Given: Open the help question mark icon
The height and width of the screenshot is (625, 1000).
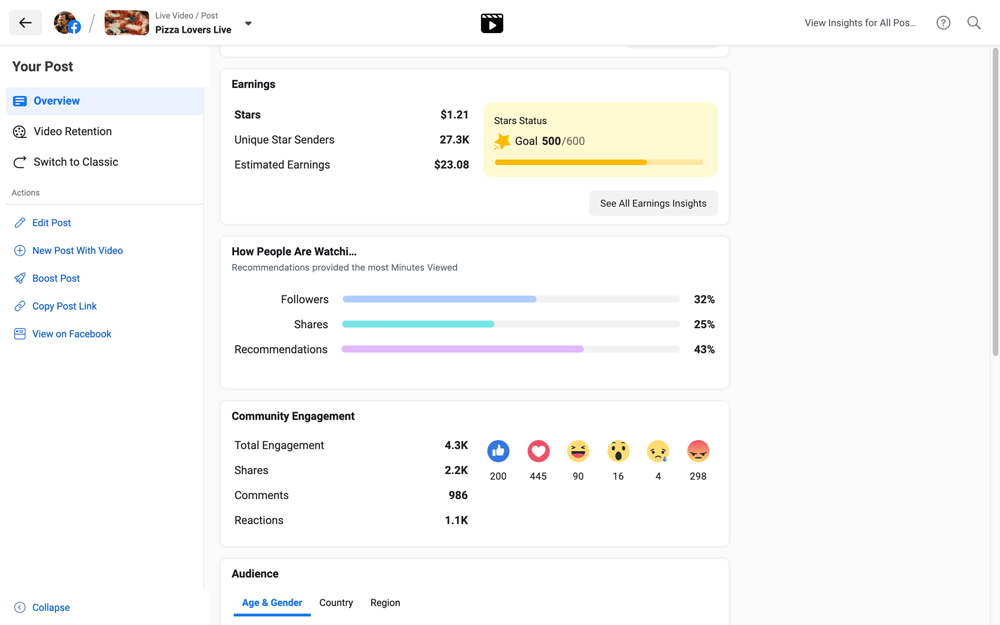Looking at the screenshot, I should click(943, 23).
